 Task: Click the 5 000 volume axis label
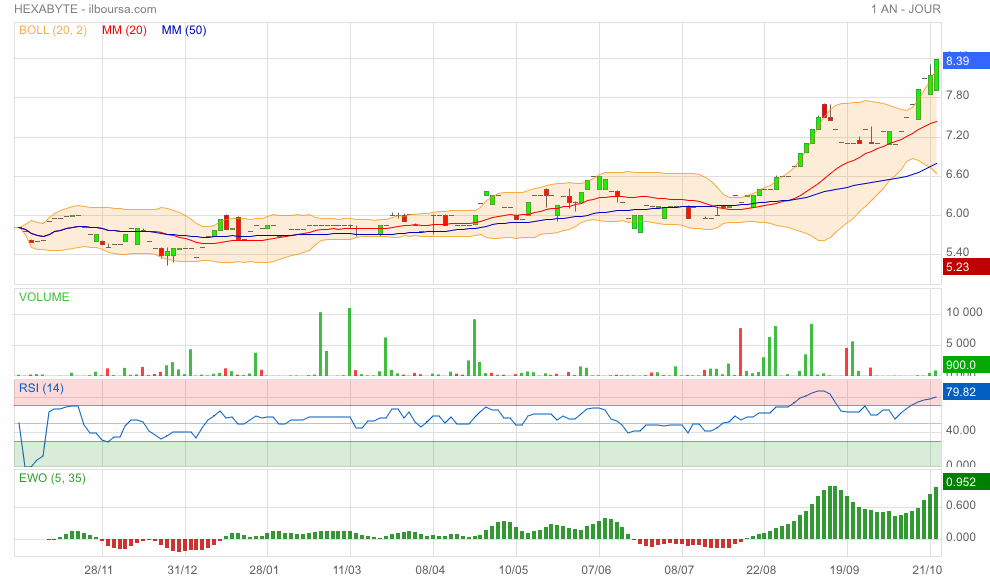click(x=961, y=343)
